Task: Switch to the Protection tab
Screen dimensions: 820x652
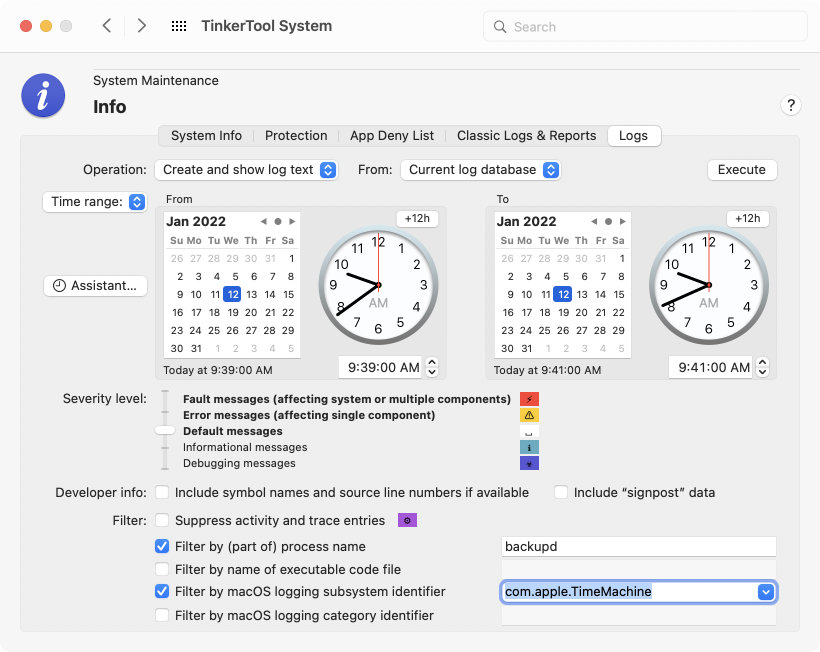Action: pyautogui.click(x=296, y=136)
